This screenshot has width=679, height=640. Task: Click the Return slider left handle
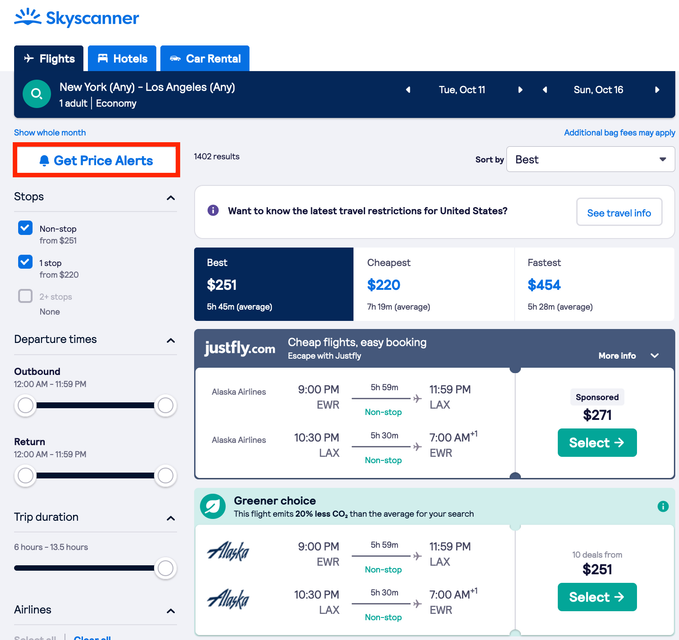click(26, 475)
